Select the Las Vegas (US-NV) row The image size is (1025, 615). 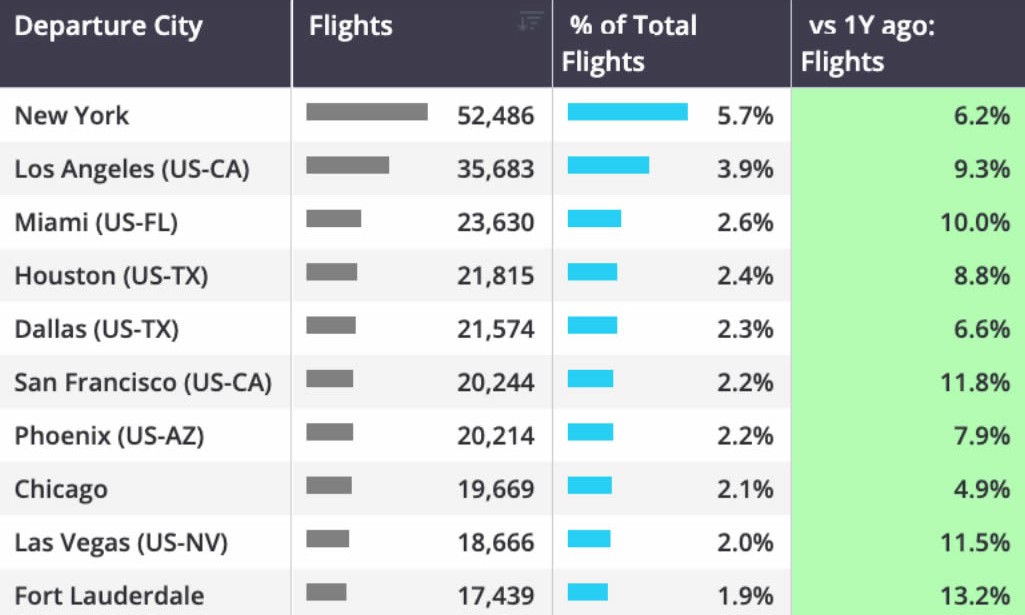pyautogui.click(x=512, y=542)
